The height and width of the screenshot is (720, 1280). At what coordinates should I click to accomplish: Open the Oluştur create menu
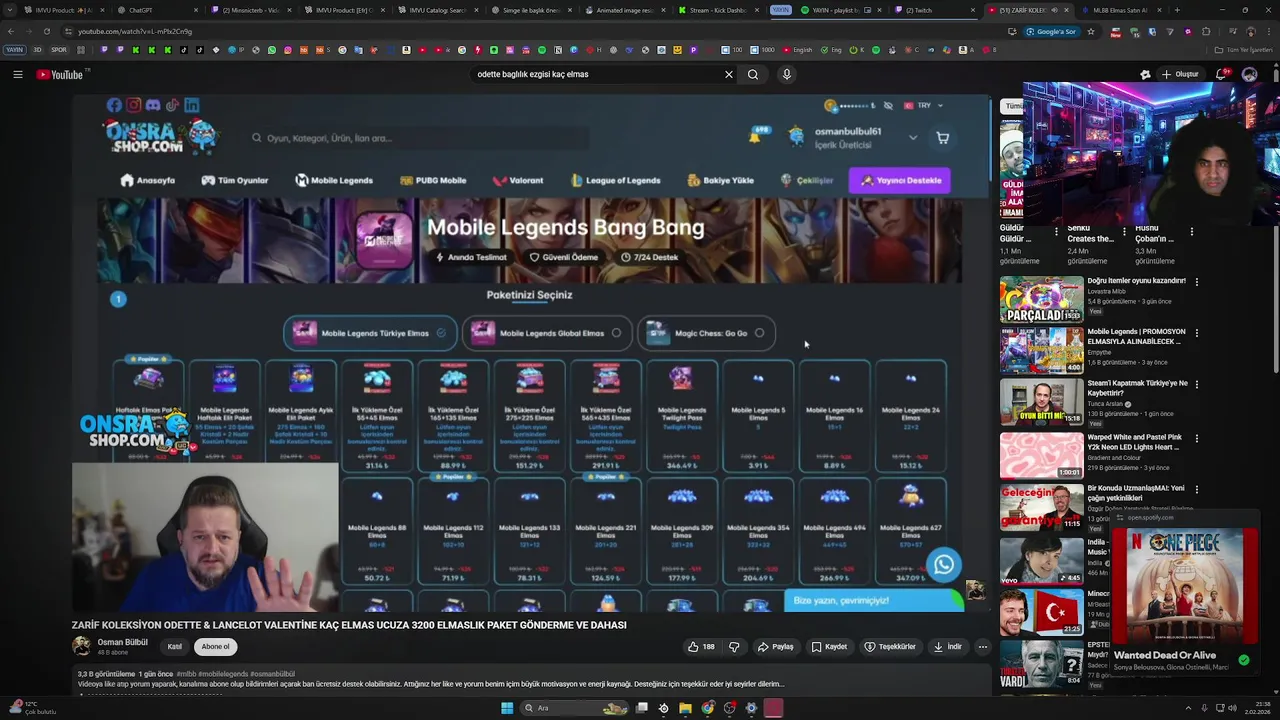click(1180, 74)
